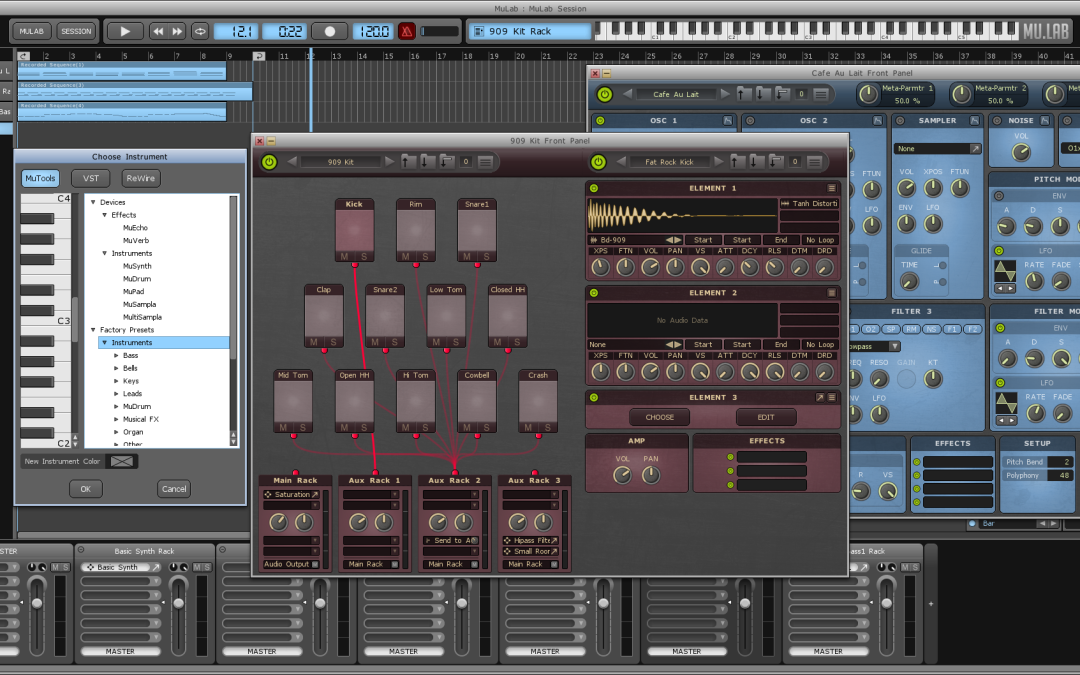The height and width of the screenshot is (675, 1080).
Task: Mute the Kick pad with M
Action: point(344,256)
